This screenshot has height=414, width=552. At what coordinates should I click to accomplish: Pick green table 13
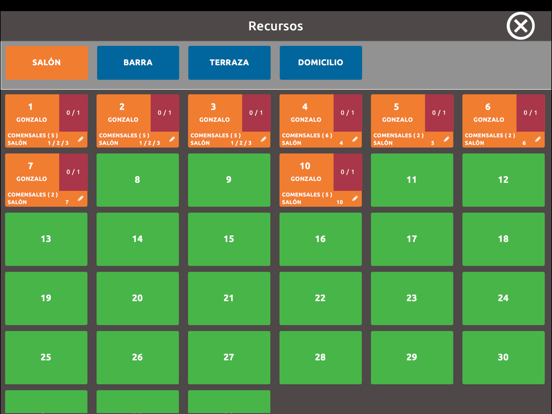46,239
